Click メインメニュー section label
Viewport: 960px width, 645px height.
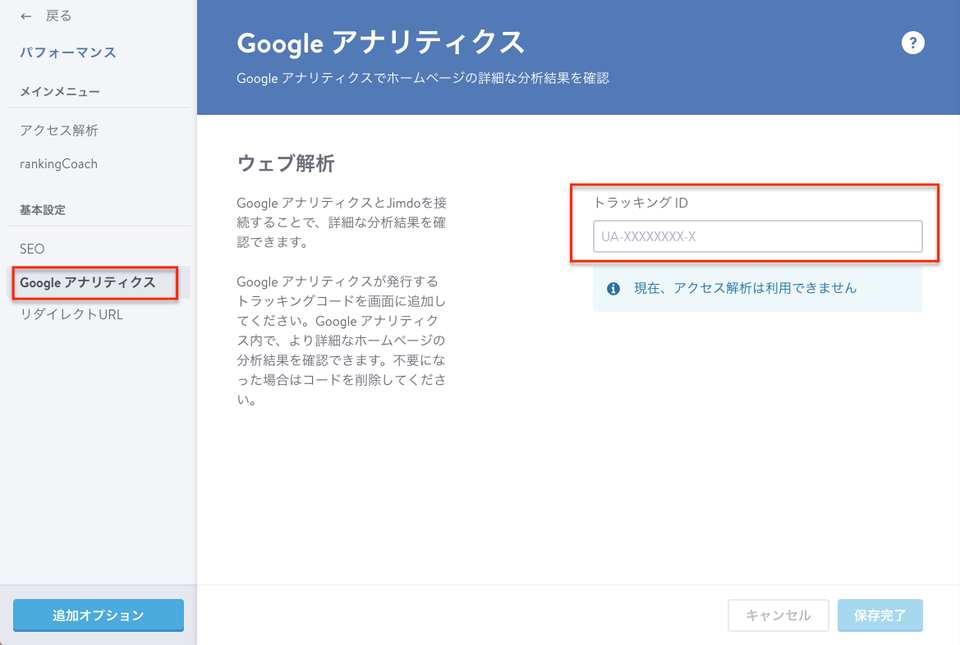pos(60,92)
